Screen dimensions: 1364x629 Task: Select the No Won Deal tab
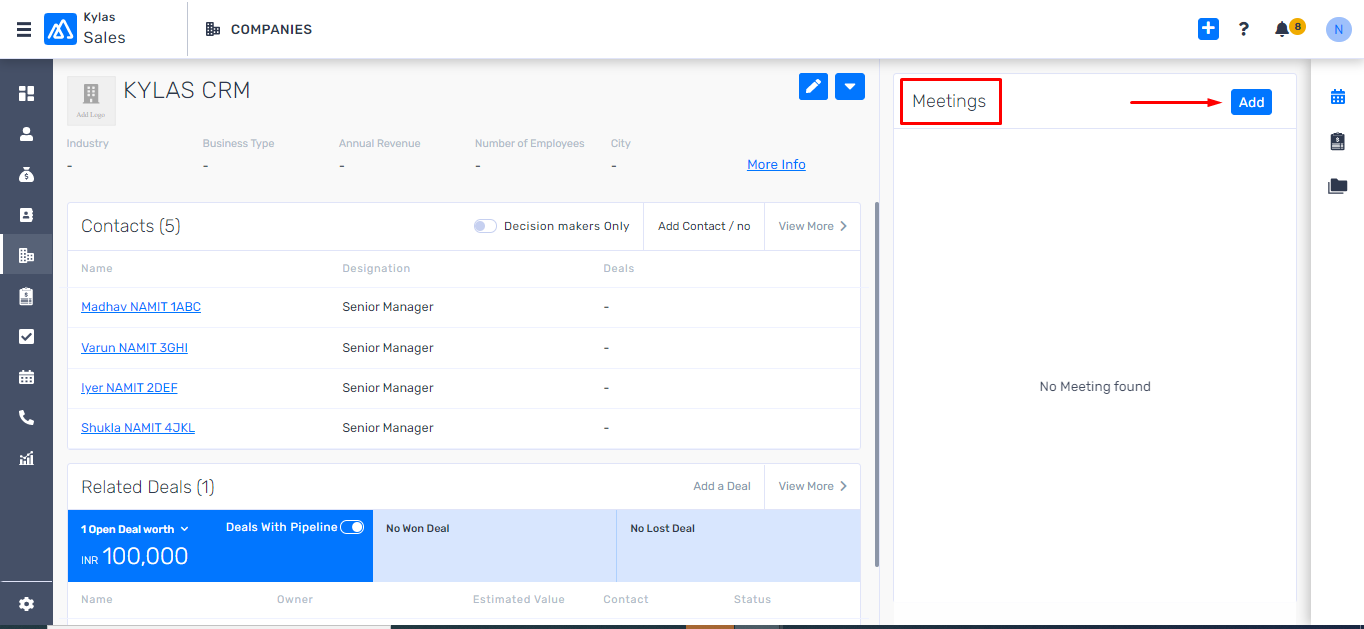click(495, 546)
